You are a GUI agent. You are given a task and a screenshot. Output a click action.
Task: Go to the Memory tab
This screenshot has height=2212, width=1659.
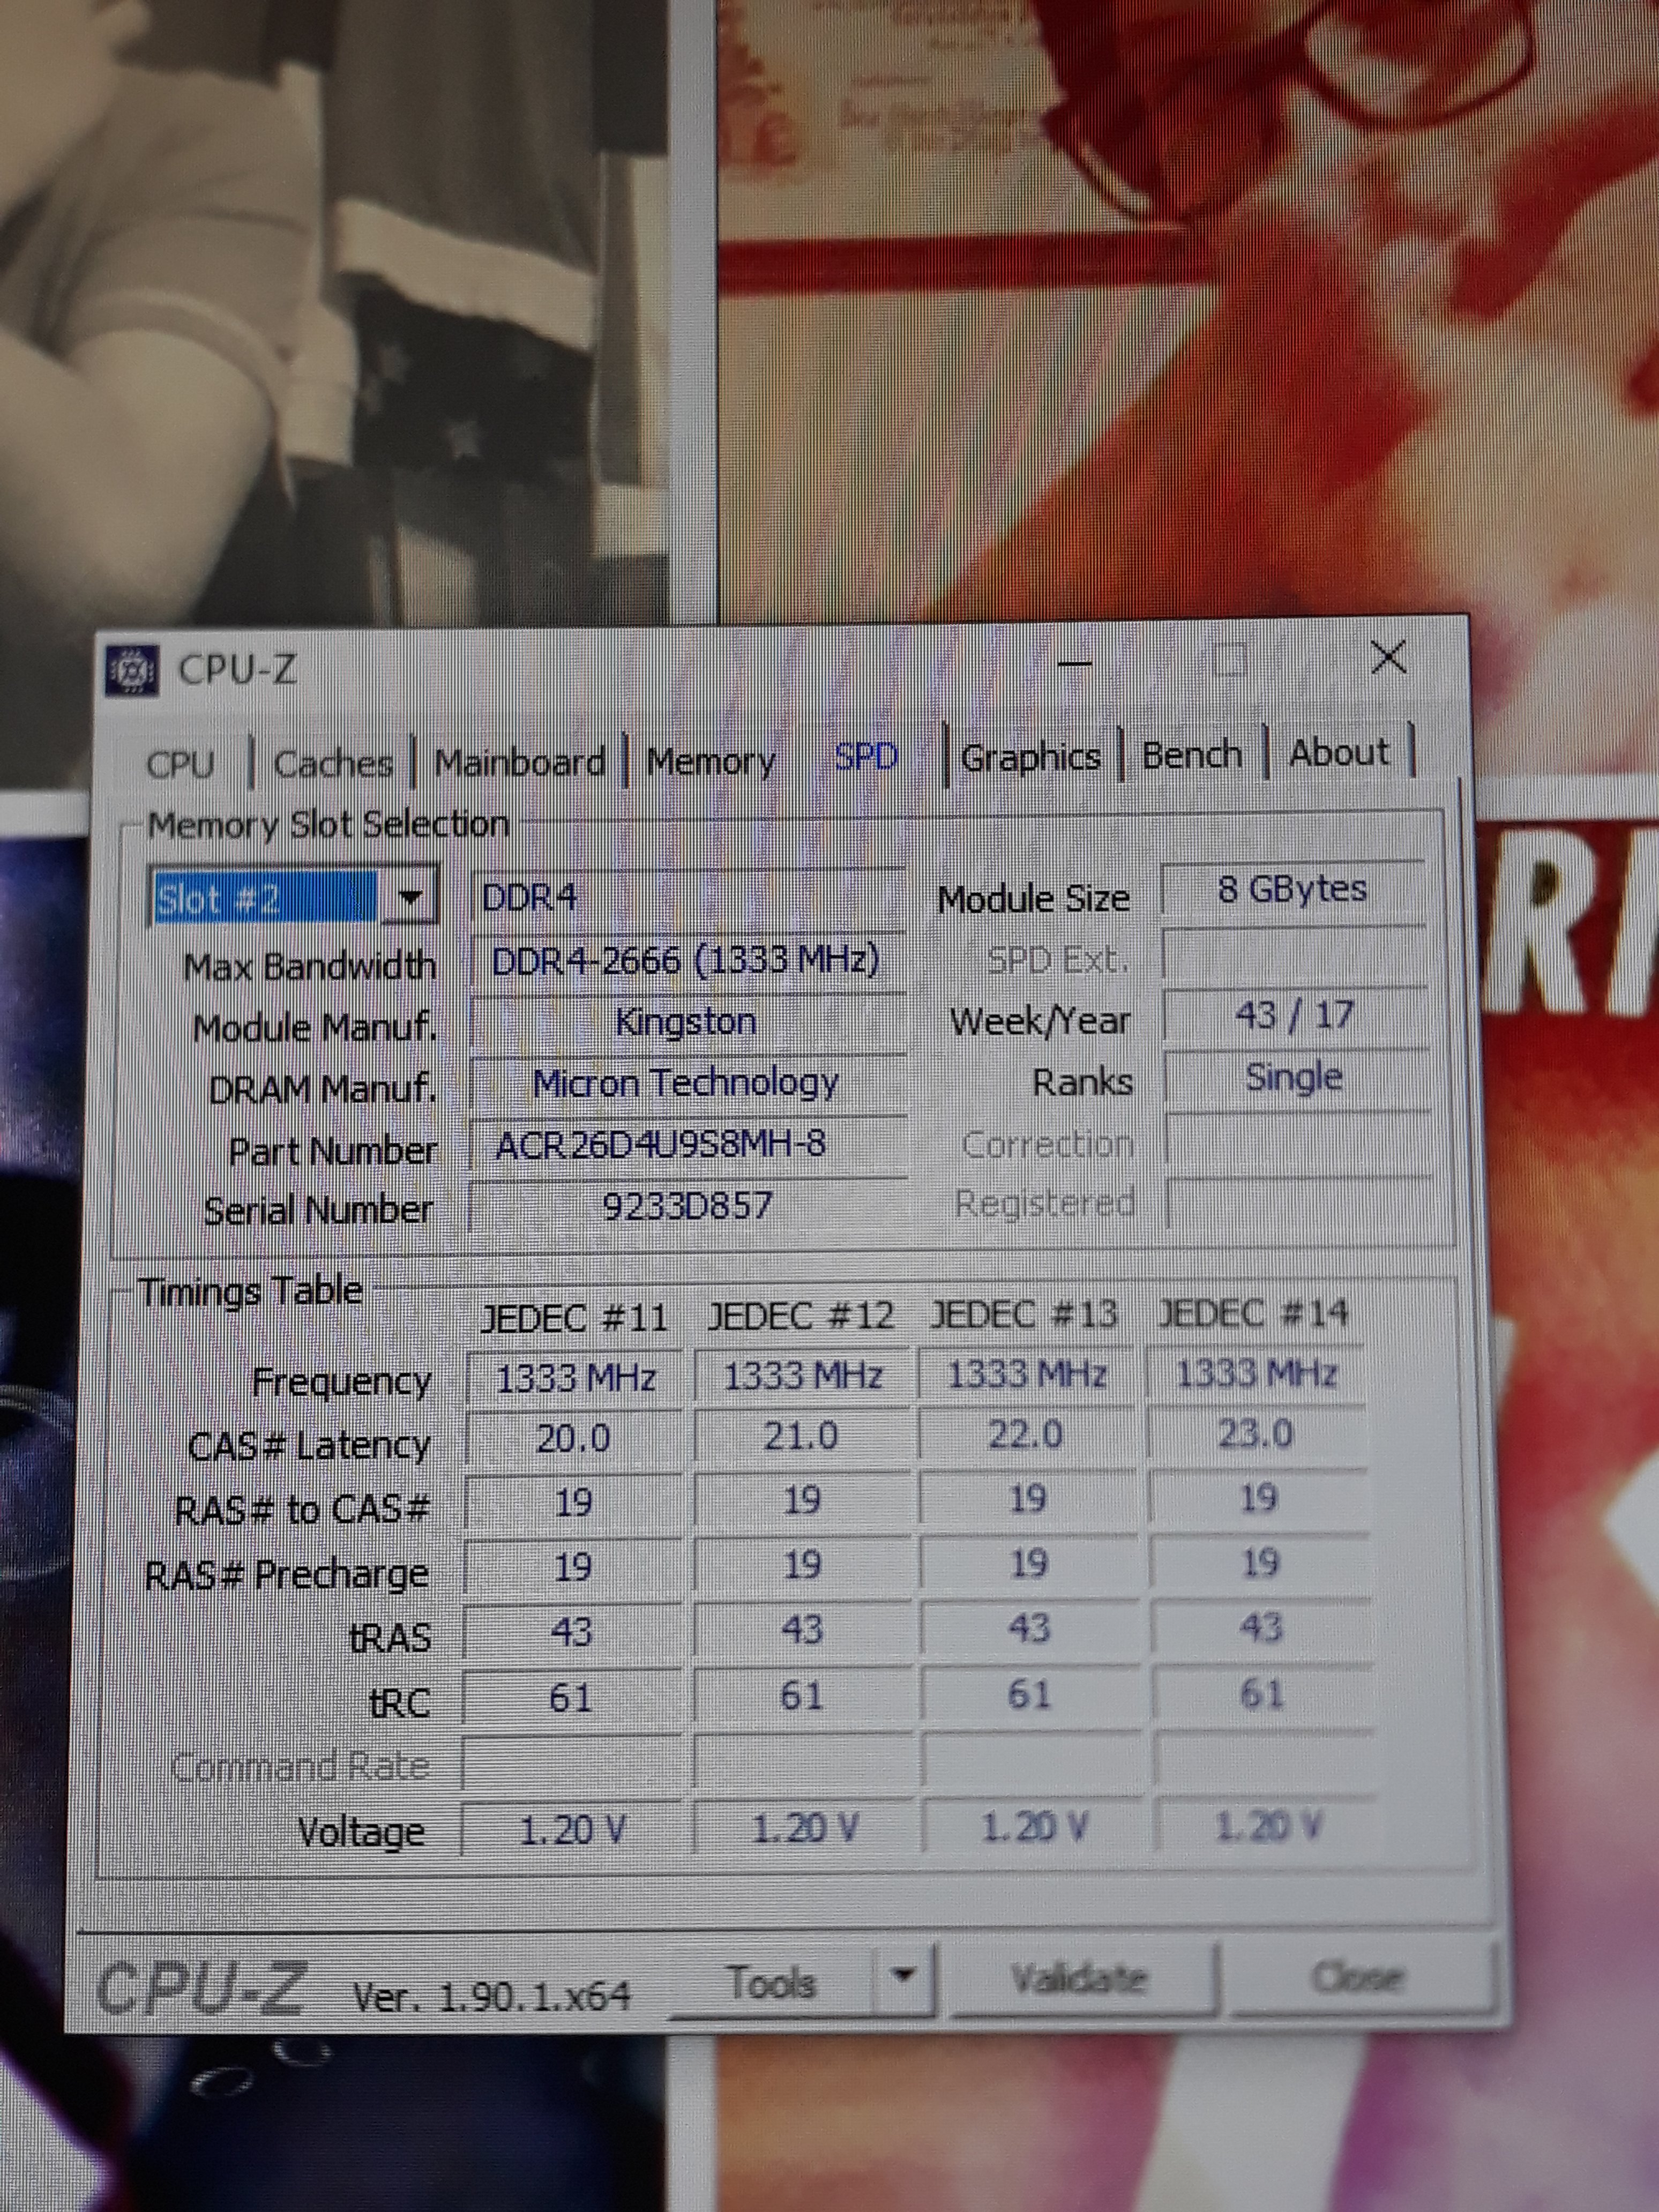tap(710, 762)
